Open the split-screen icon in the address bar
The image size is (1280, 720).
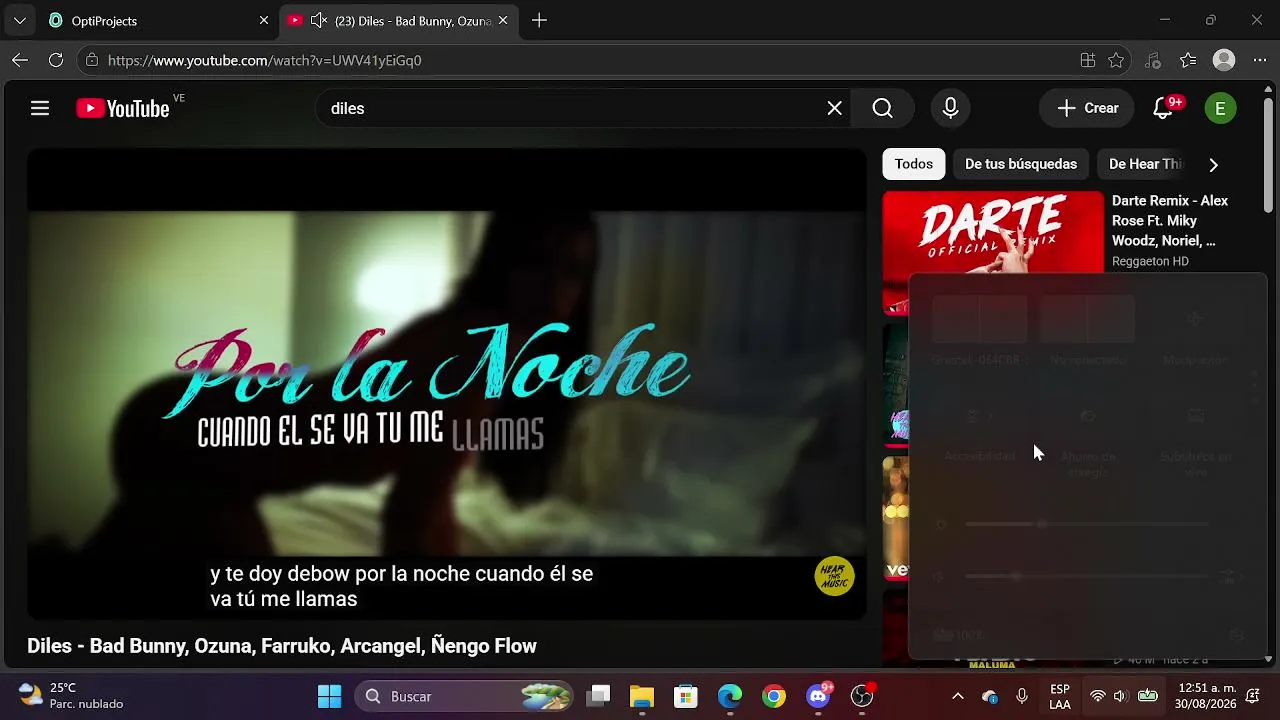(x=1088, y=60)
